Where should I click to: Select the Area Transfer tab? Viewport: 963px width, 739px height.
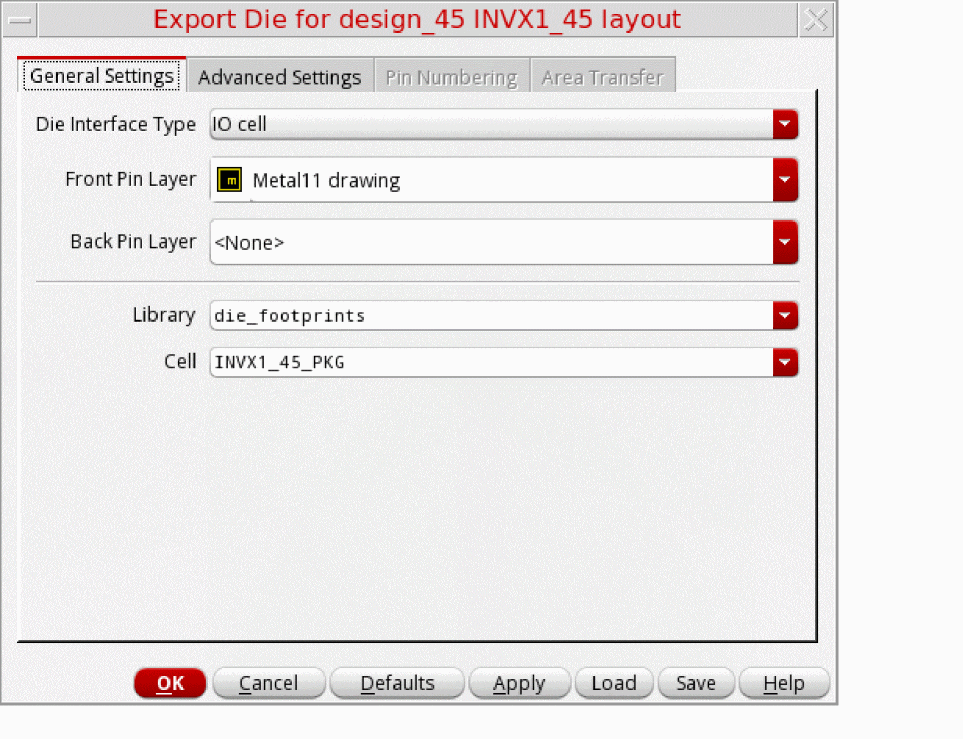(x=603, y=77)
